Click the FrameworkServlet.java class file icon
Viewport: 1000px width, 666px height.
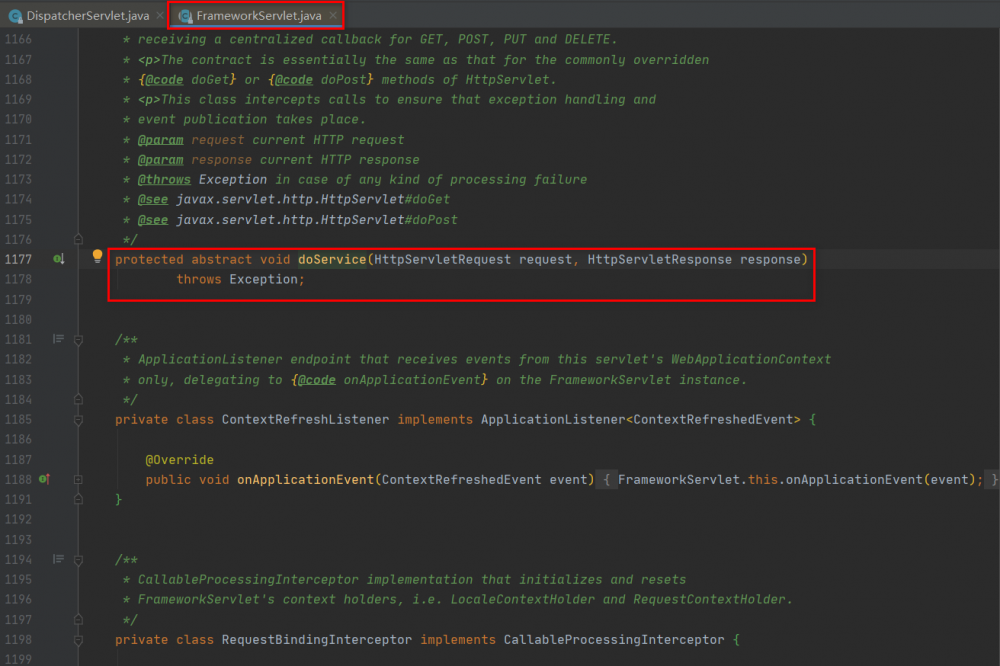tap(185, 16)
